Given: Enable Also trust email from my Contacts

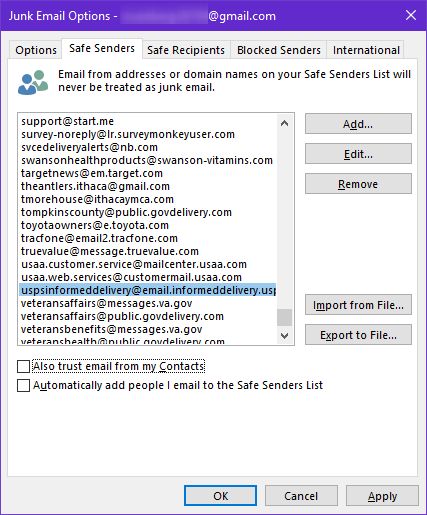Looking at the screenshot, I should tap(24, 366).
